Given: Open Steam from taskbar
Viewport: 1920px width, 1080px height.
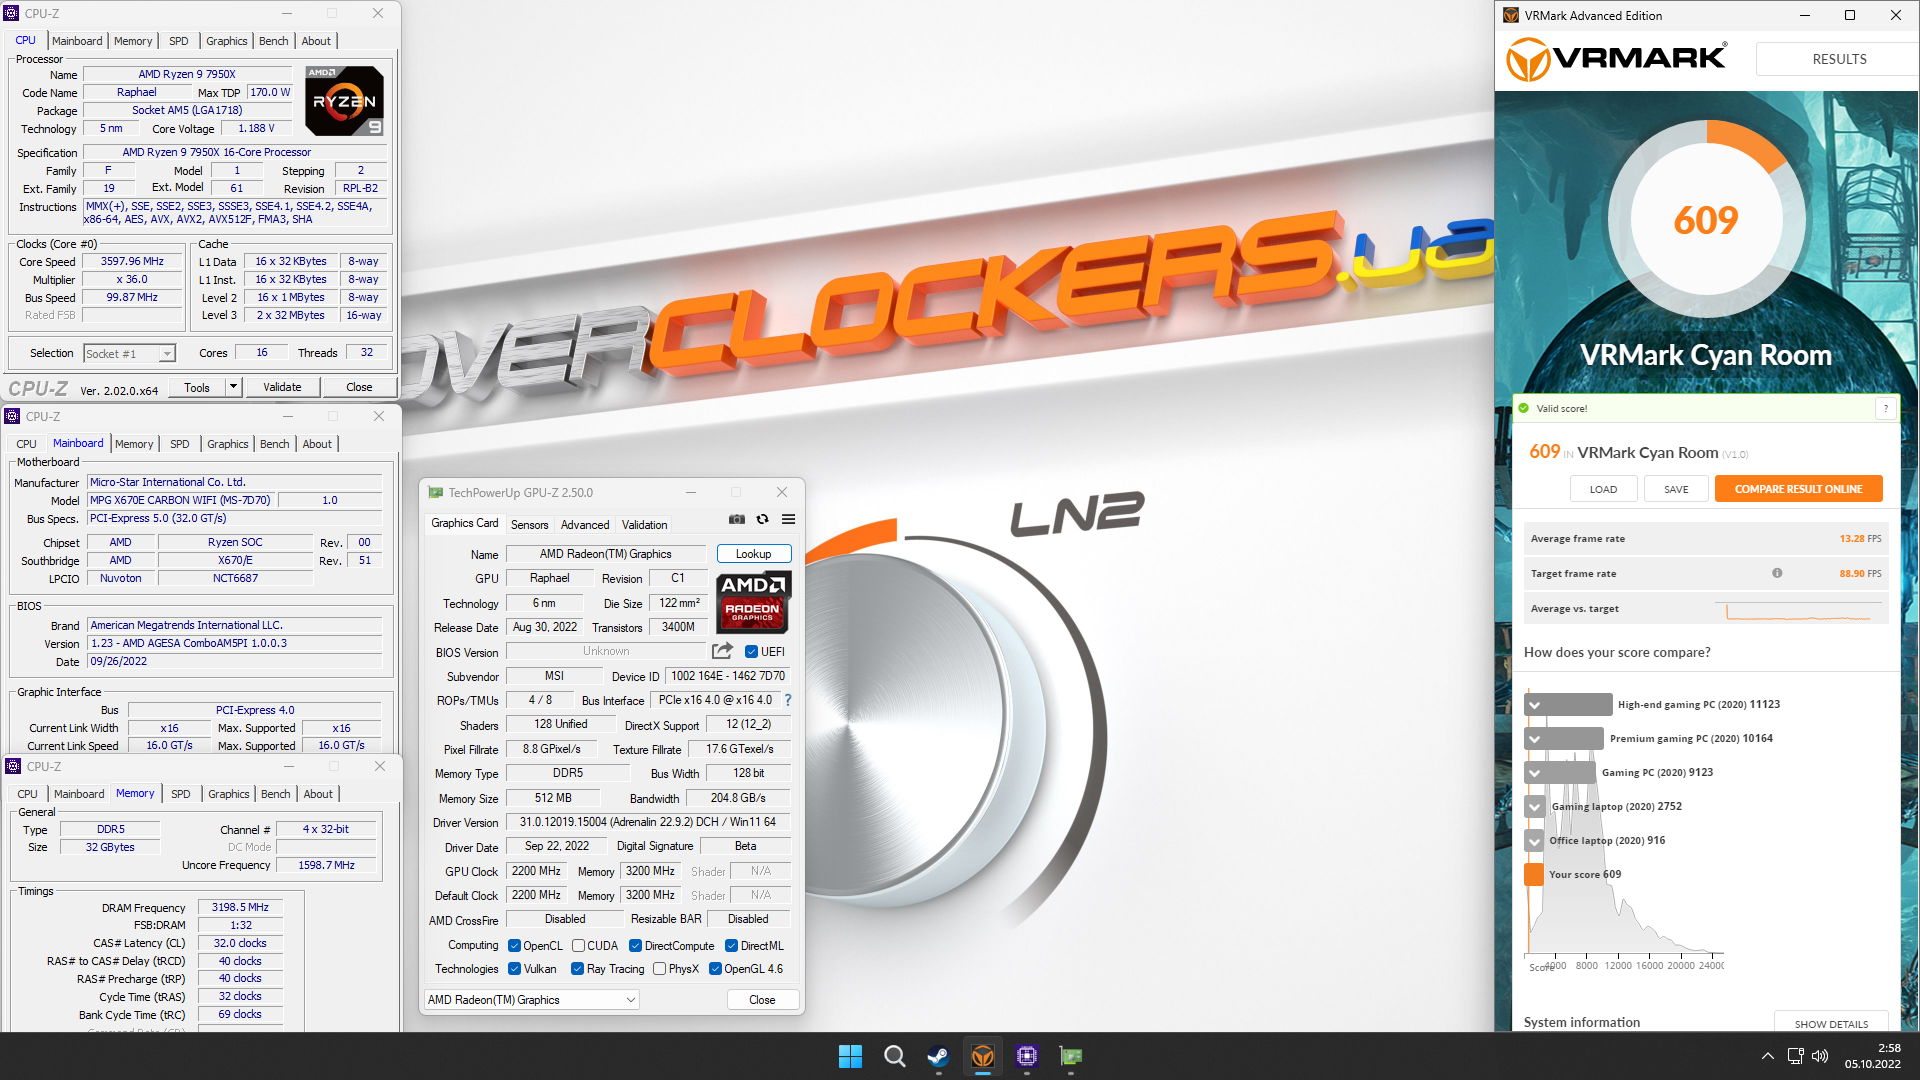Looking at the screenshot, I should pyautogui.click(x=938, y=1056).
